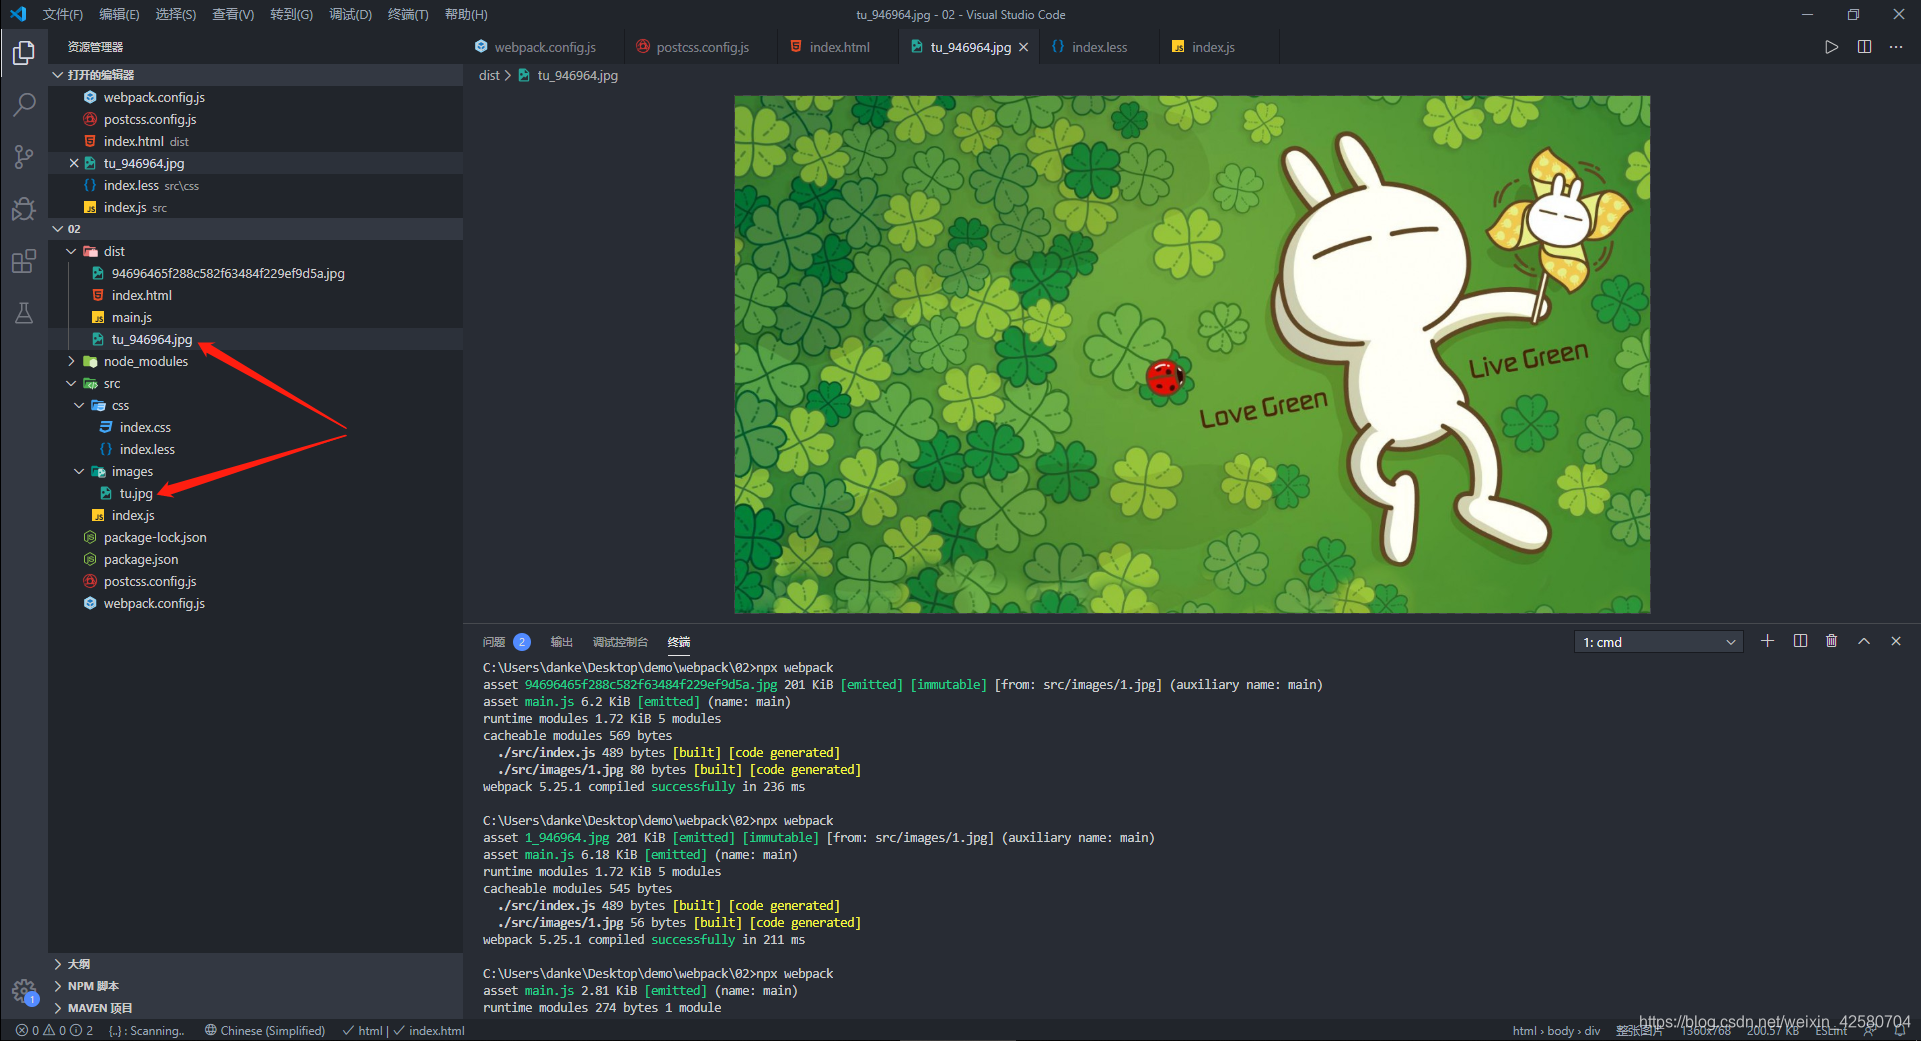The height and width of the screenshot is (1041, 1921).
Task: Click the VS Code logo icon
Action: pos(18,14)
